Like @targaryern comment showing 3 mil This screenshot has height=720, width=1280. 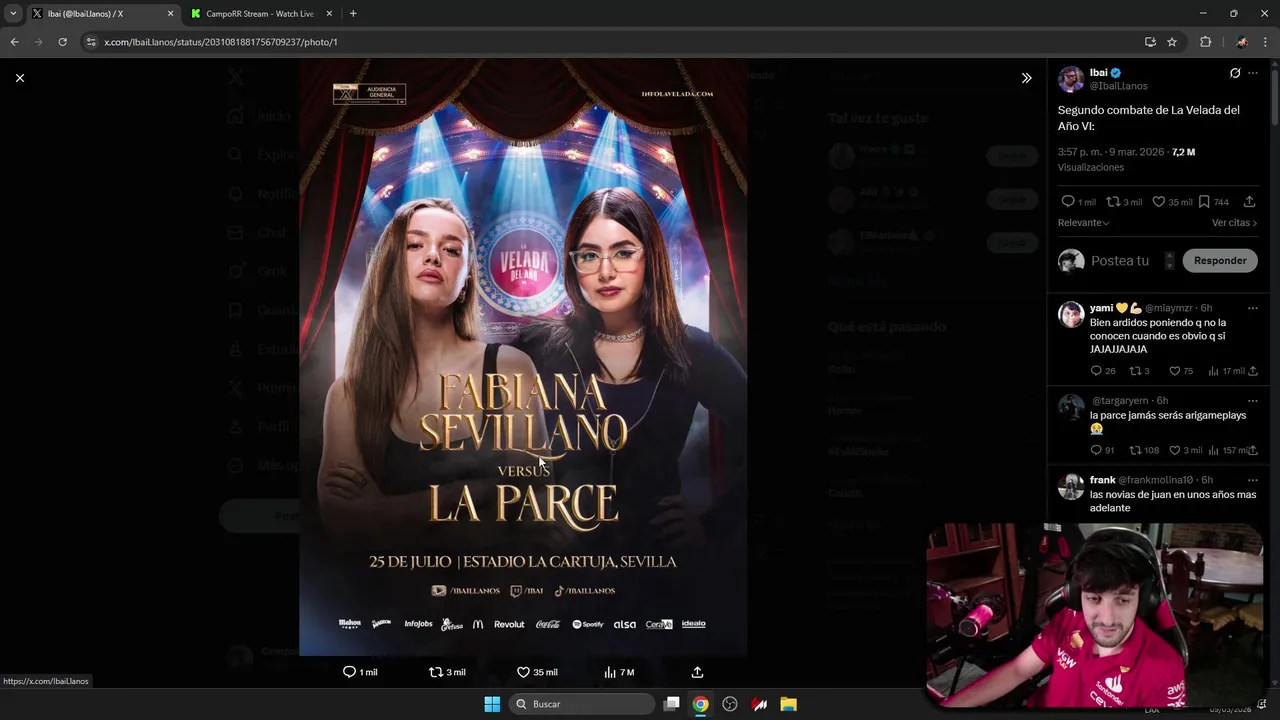(1174, 450)
